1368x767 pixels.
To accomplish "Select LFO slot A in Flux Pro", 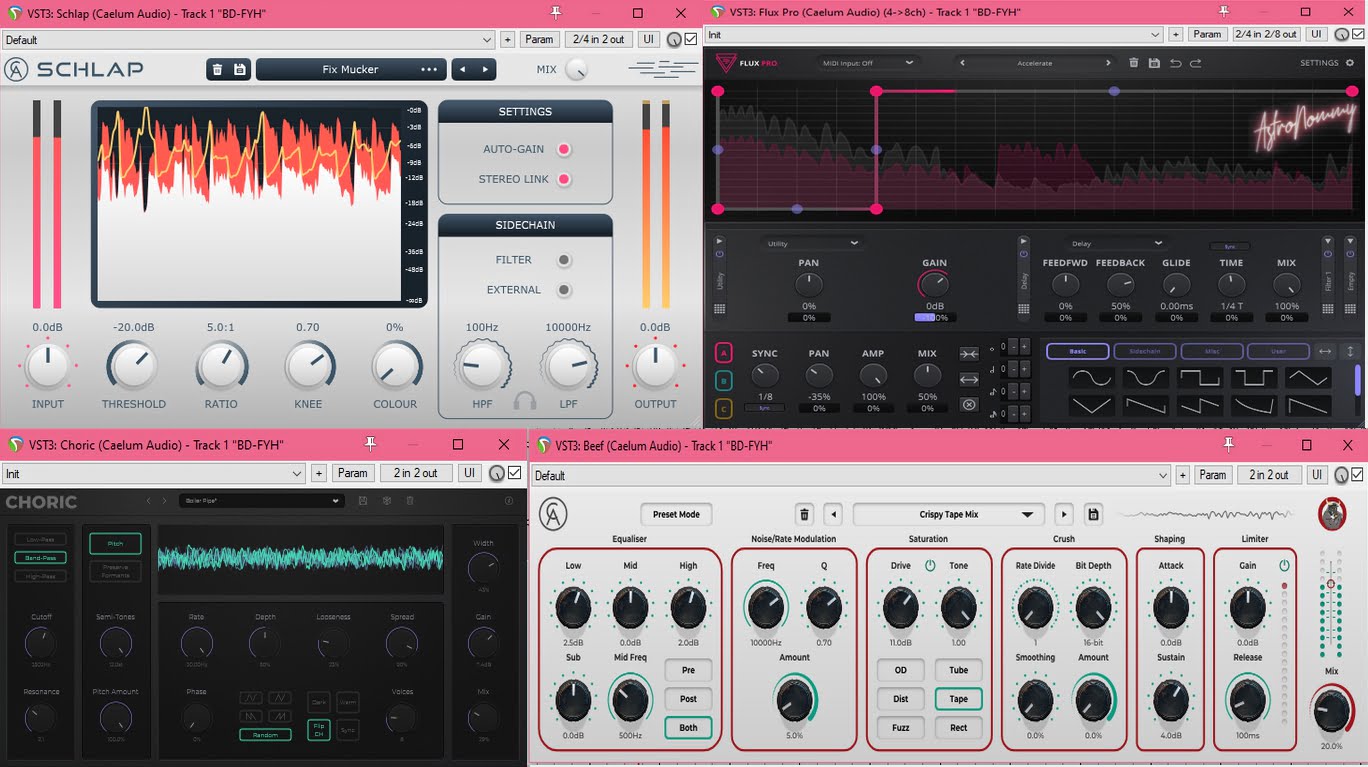I will (x=724, y=351).
